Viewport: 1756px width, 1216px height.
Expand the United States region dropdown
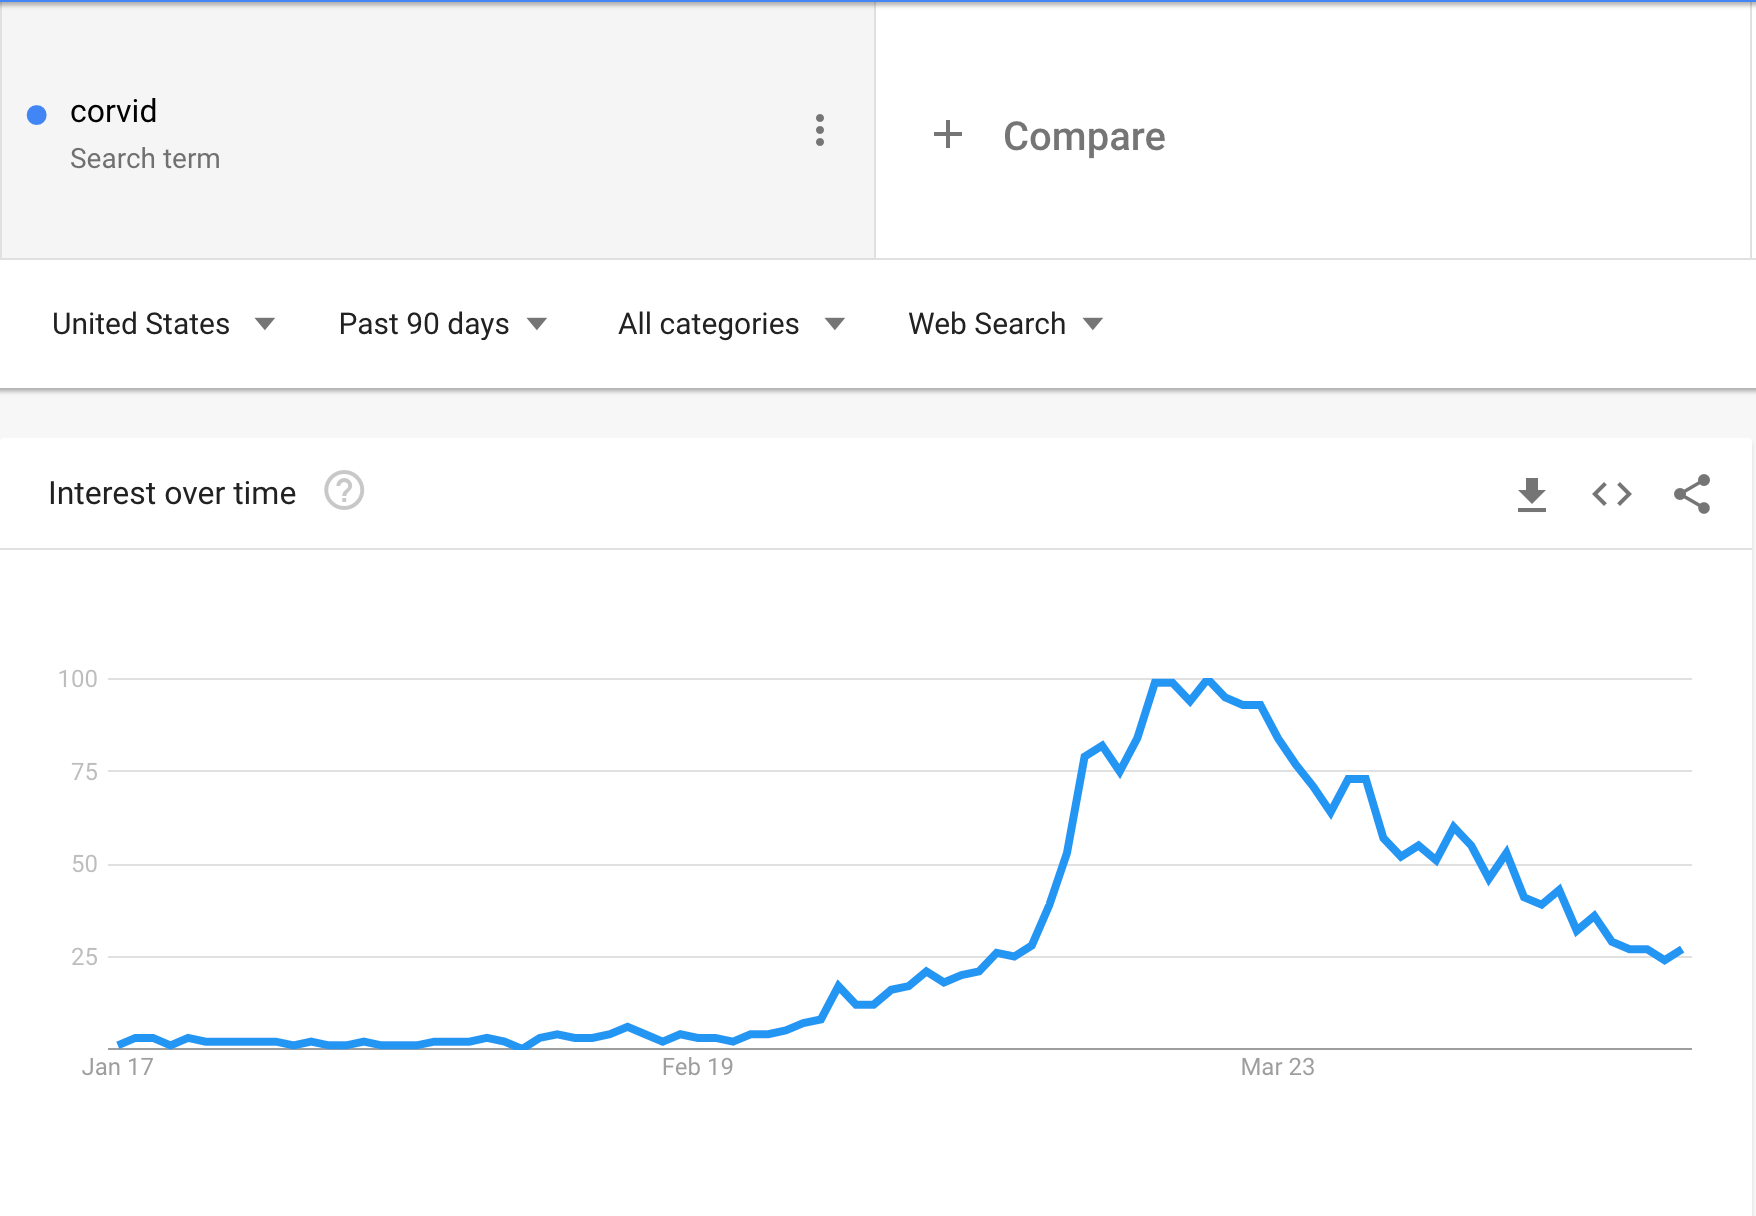point(163,324)
